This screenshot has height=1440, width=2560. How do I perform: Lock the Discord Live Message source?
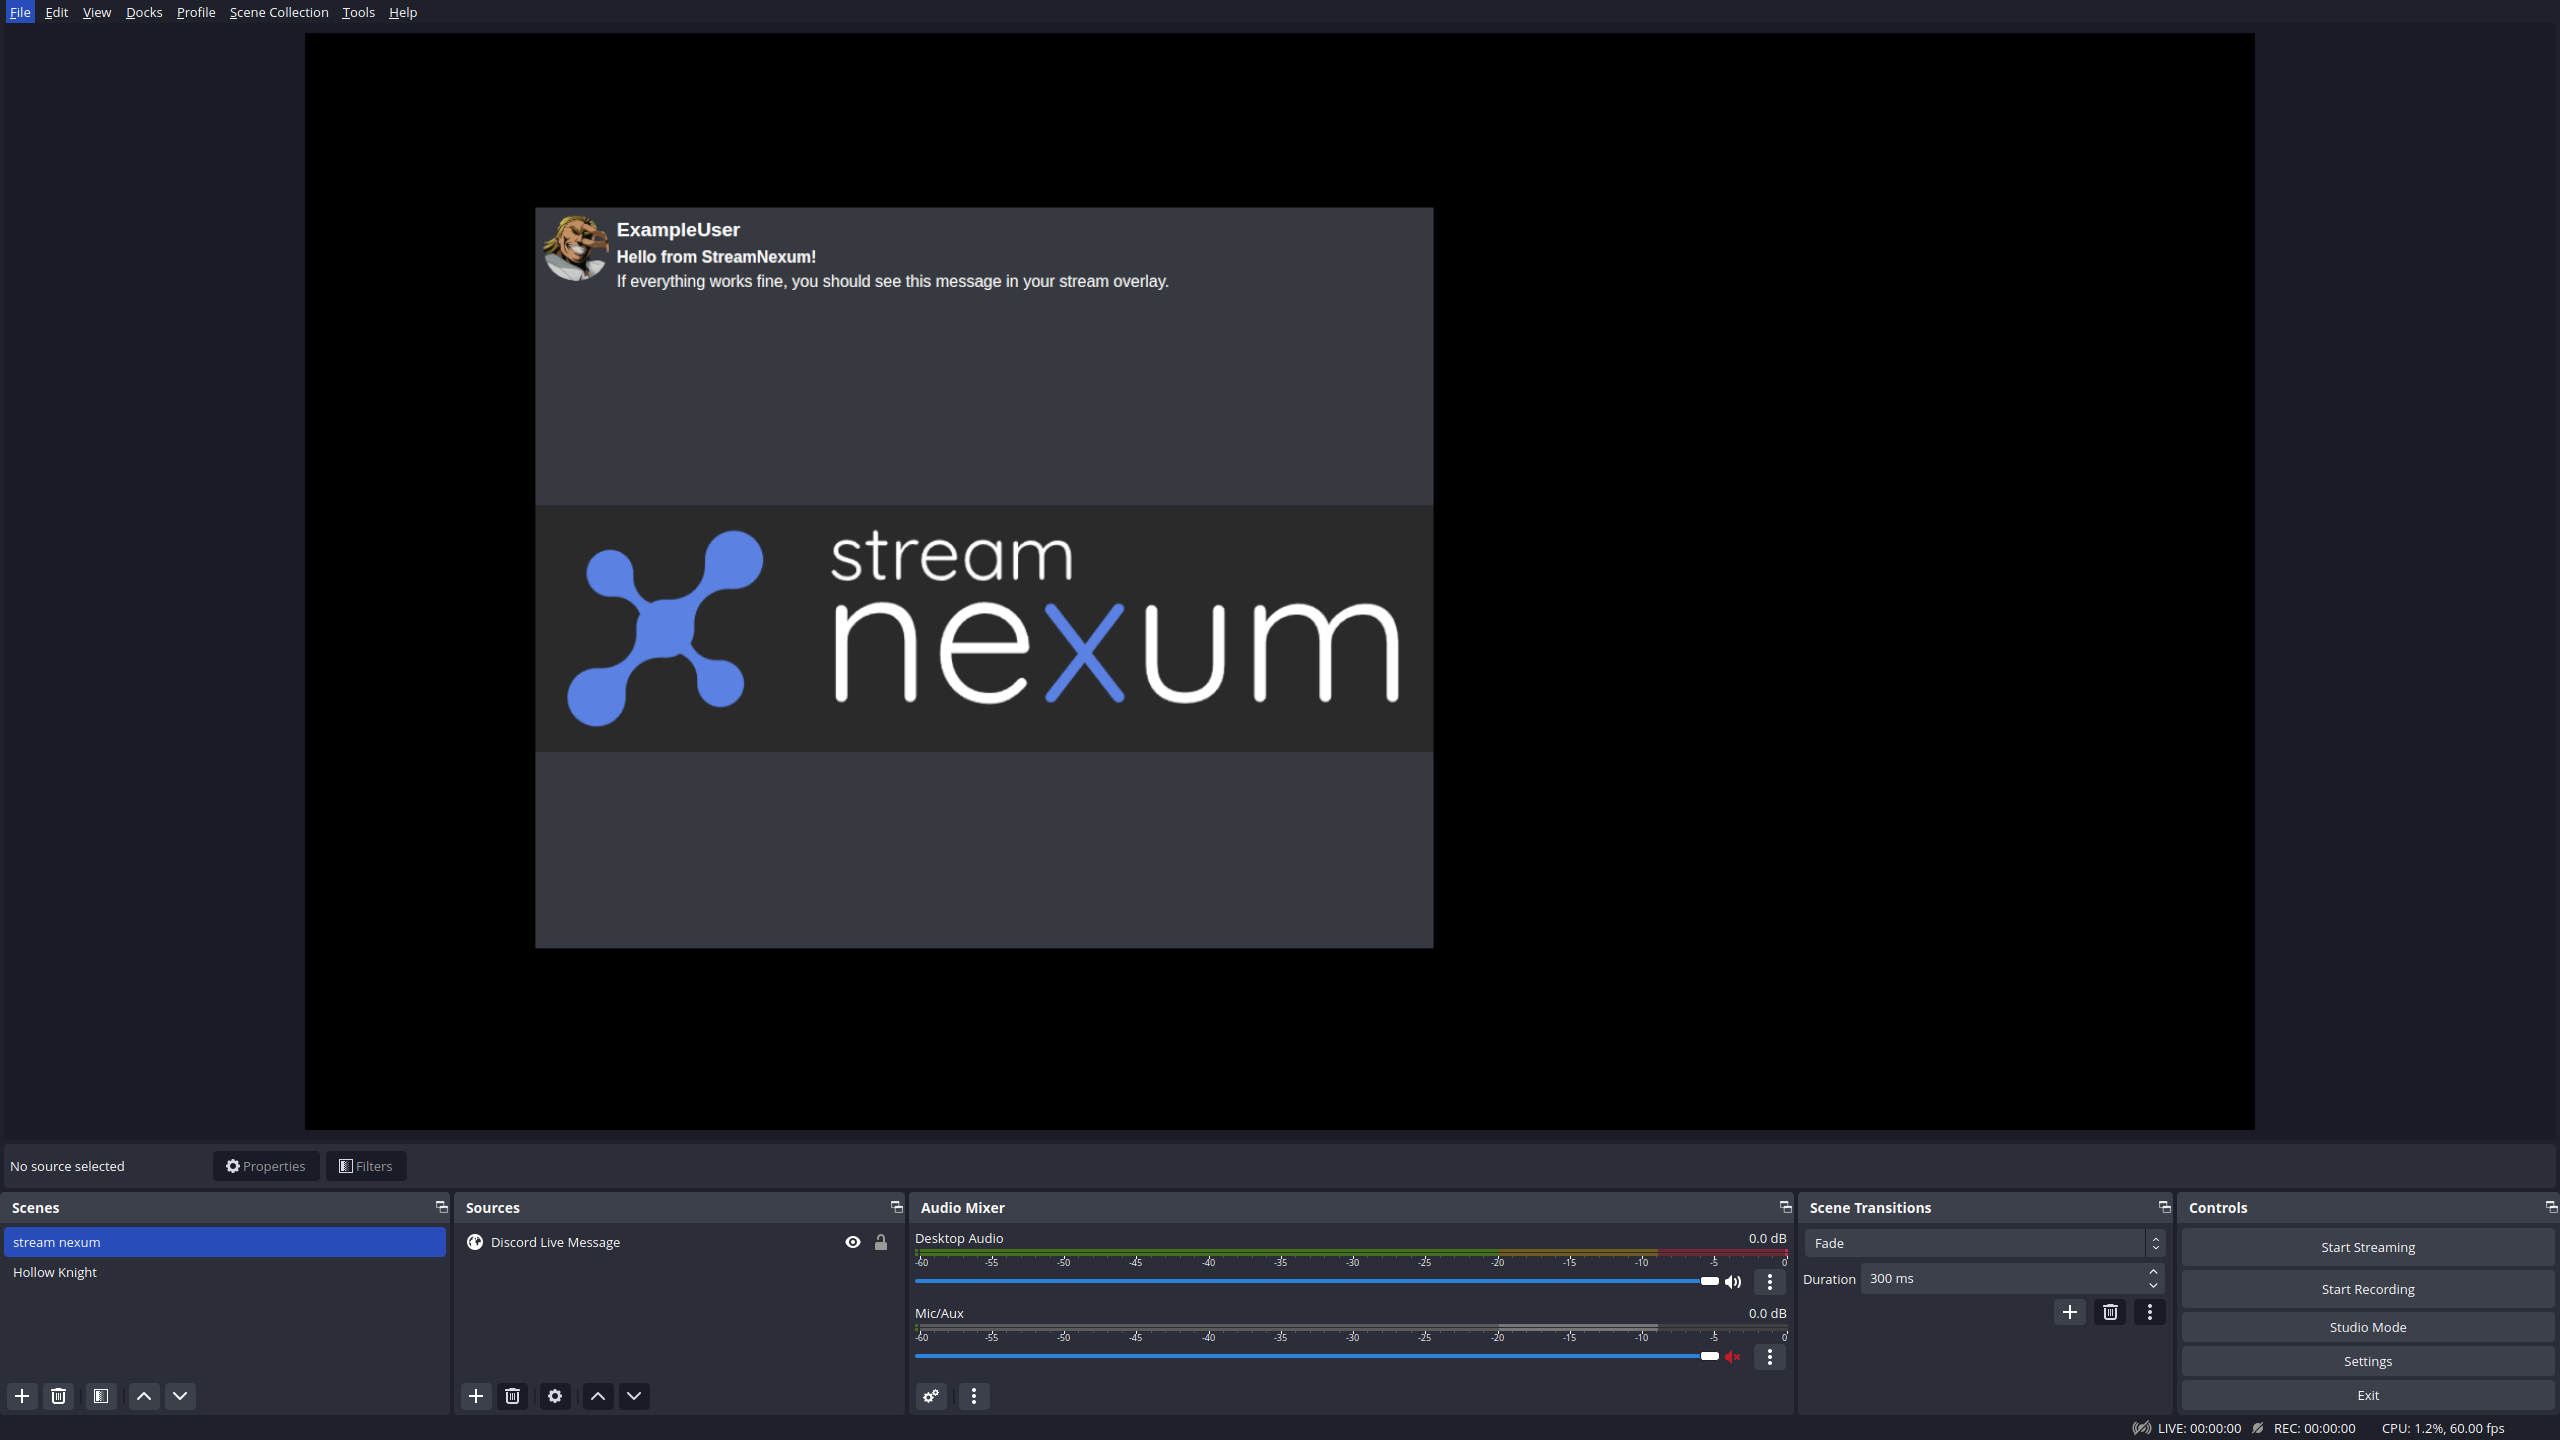click(881, 1242)
